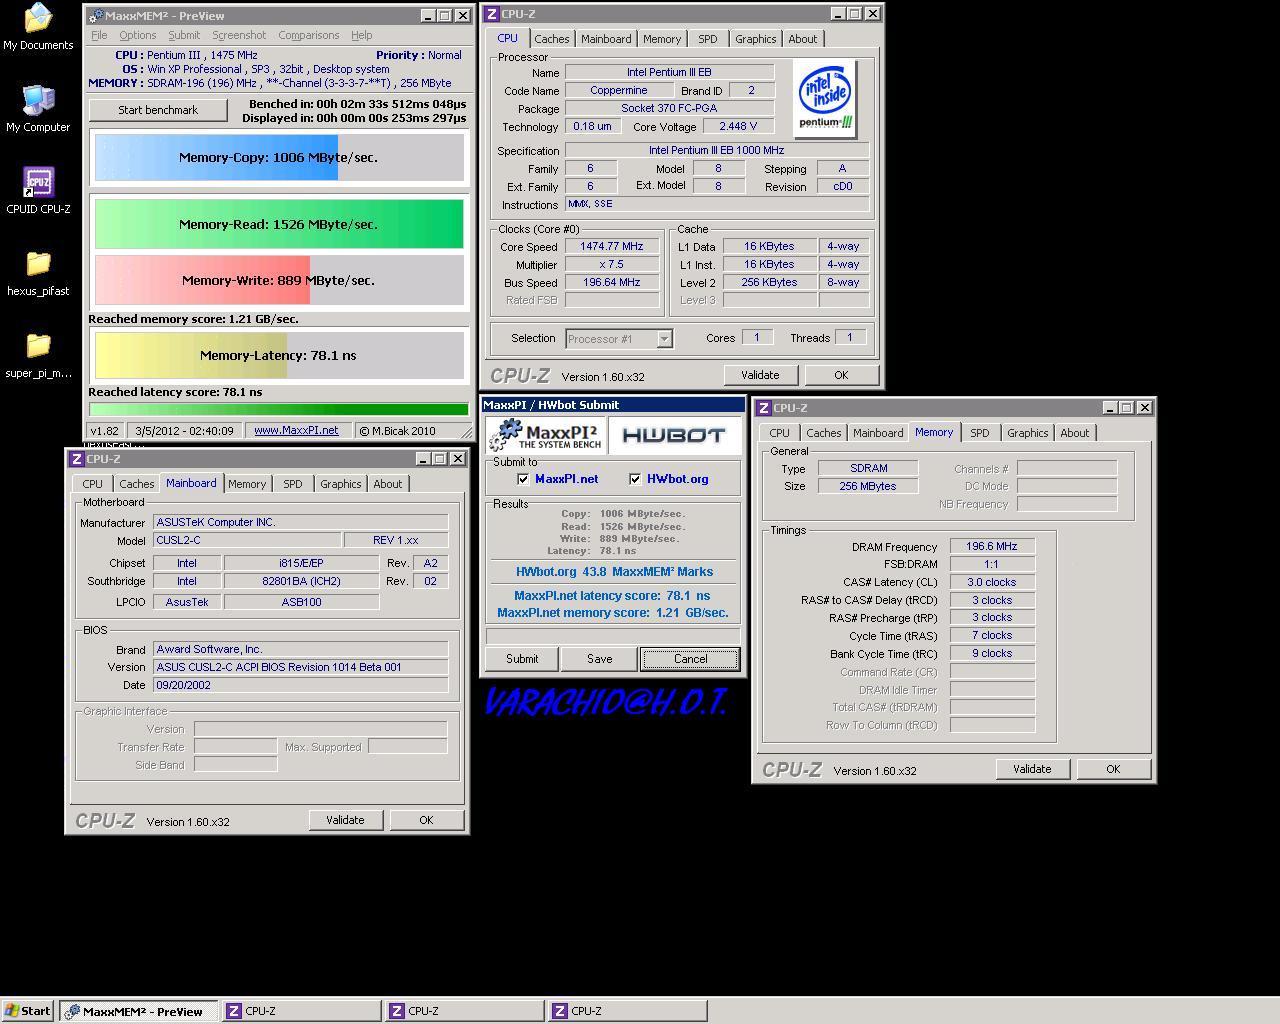Screen dimensions: 1280x1024
Task: Click the Intel Inside Pentium III logo
Action: point(826,100)
